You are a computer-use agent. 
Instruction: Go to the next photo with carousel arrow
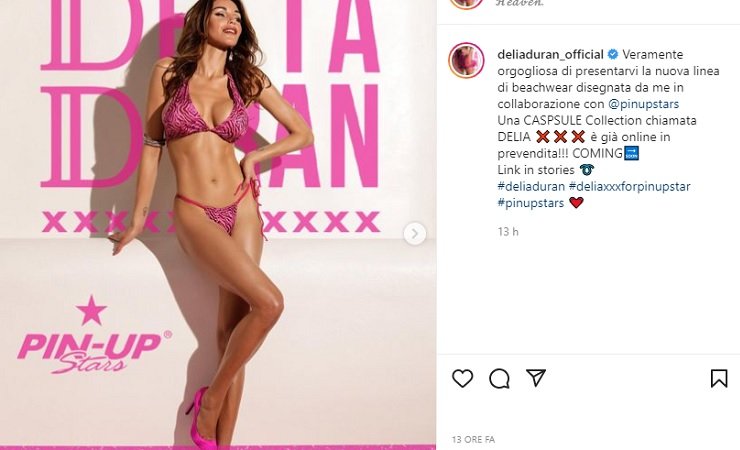(415, 233)
